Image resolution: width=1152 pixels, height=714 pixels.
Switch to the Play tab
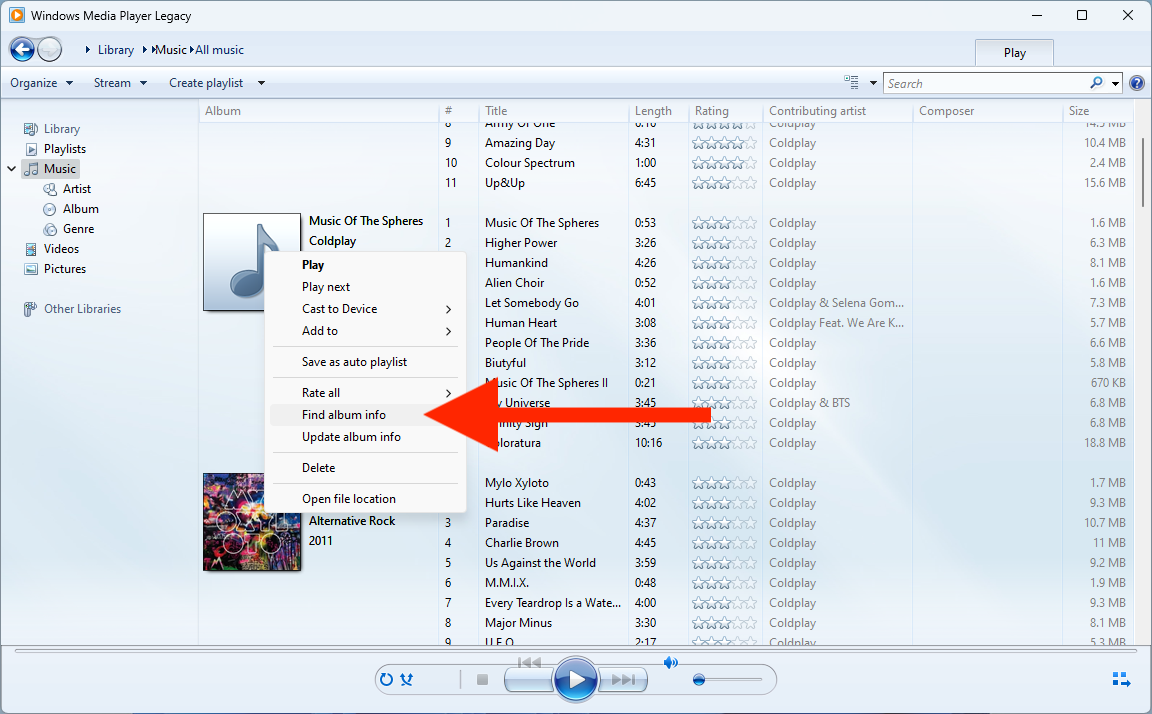pyautogui.click(x=1014, y=51)
